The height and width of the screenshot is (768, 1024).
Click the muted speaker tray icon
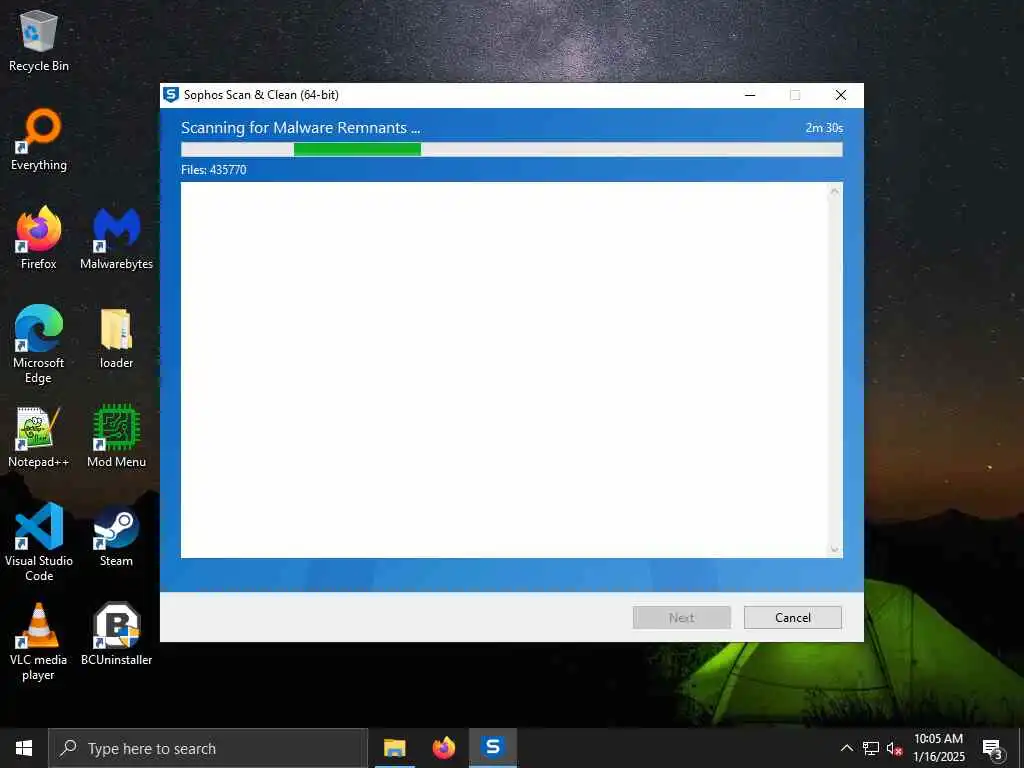point(894,748)
